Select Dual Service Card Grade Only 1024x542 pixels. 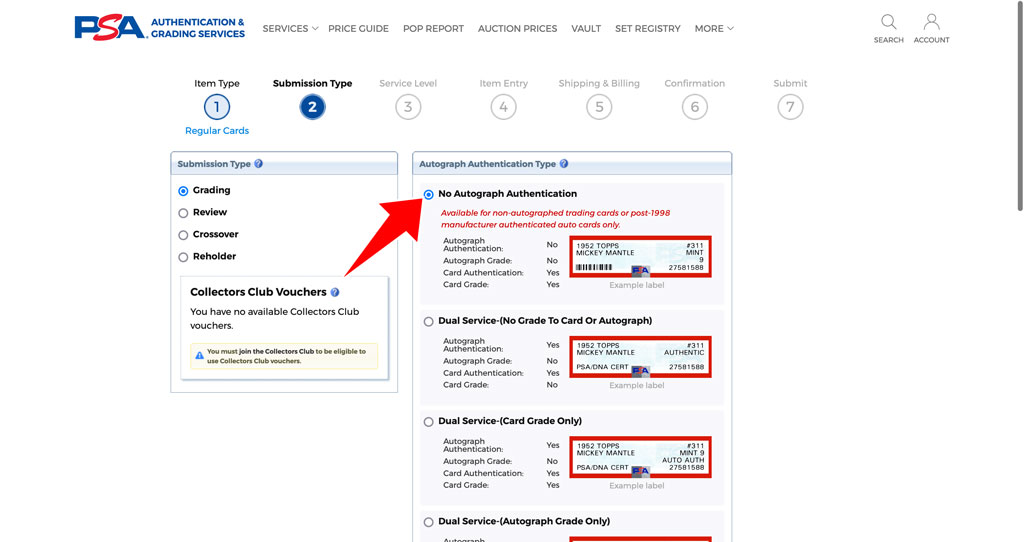click(428, 422)
